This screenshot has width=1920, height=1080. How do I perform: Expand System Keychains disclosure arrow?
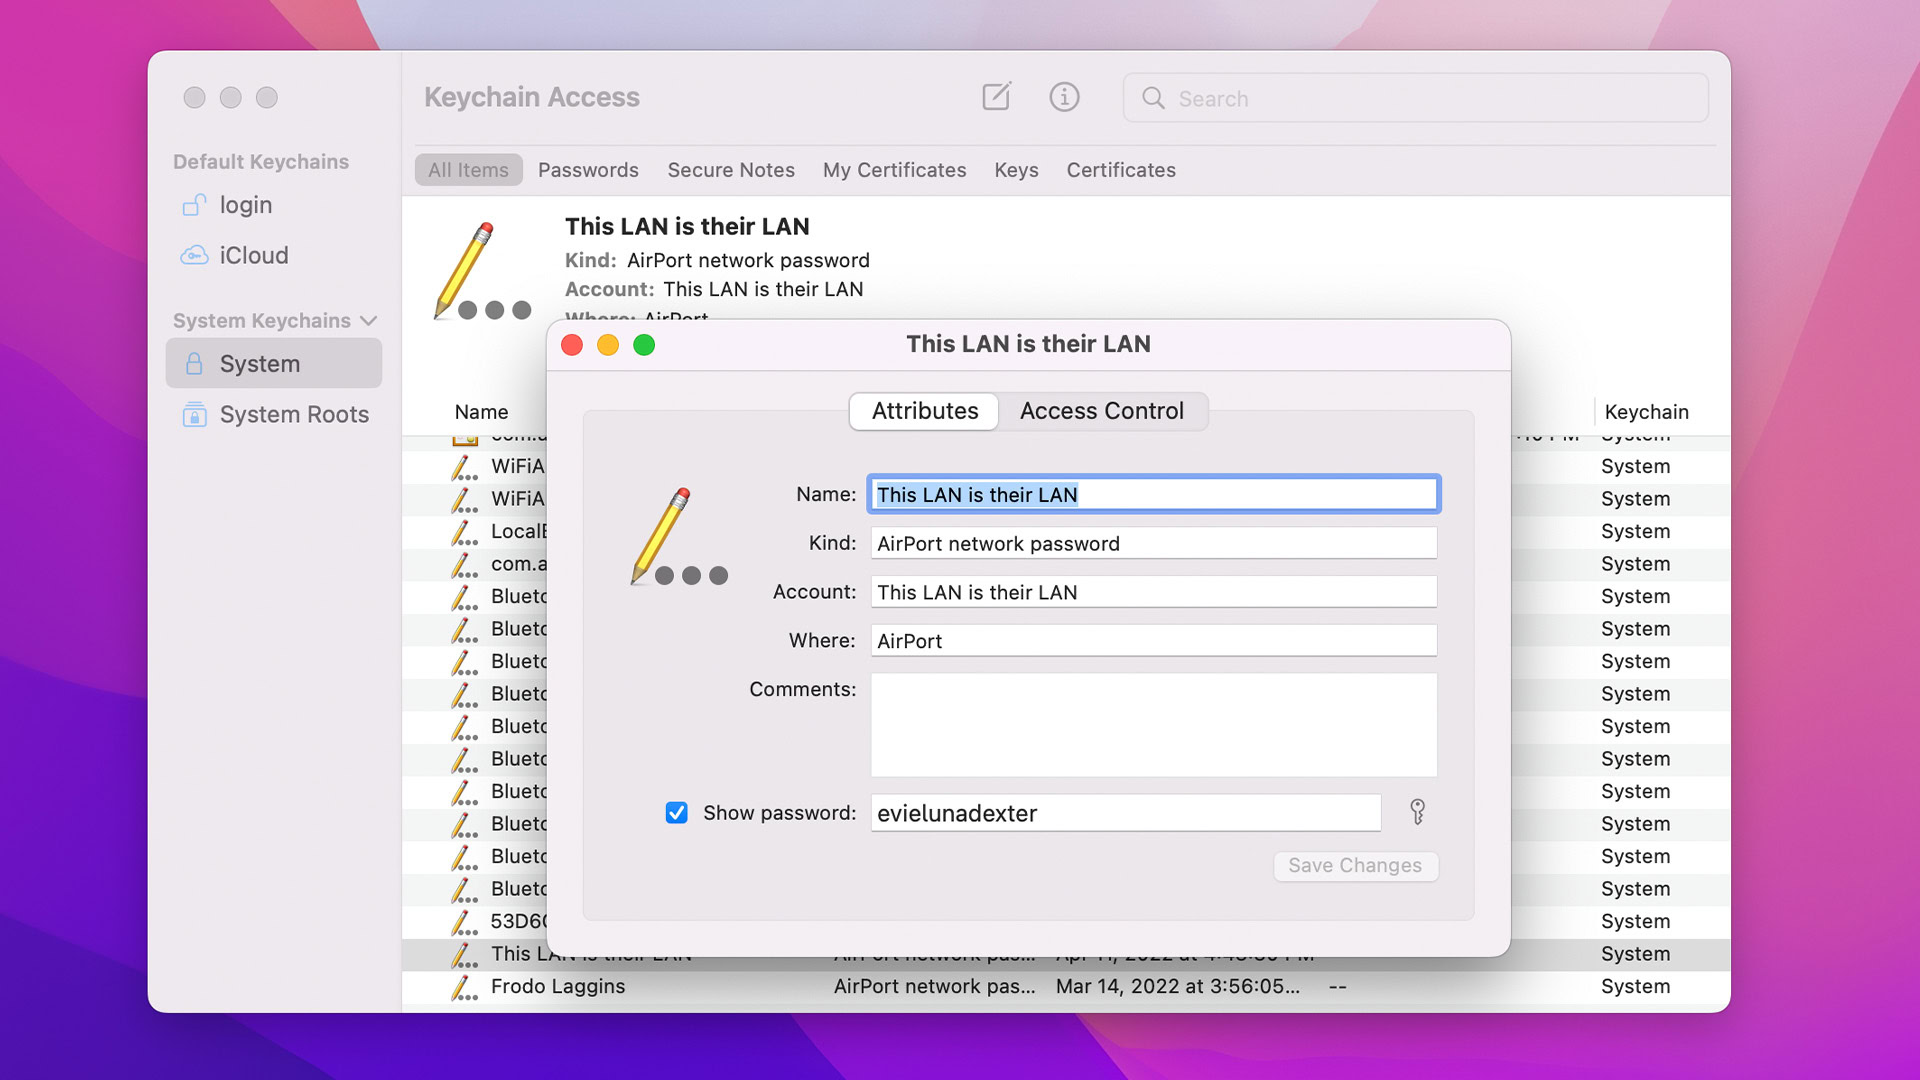pyautogui.click(x=367, y=320)
